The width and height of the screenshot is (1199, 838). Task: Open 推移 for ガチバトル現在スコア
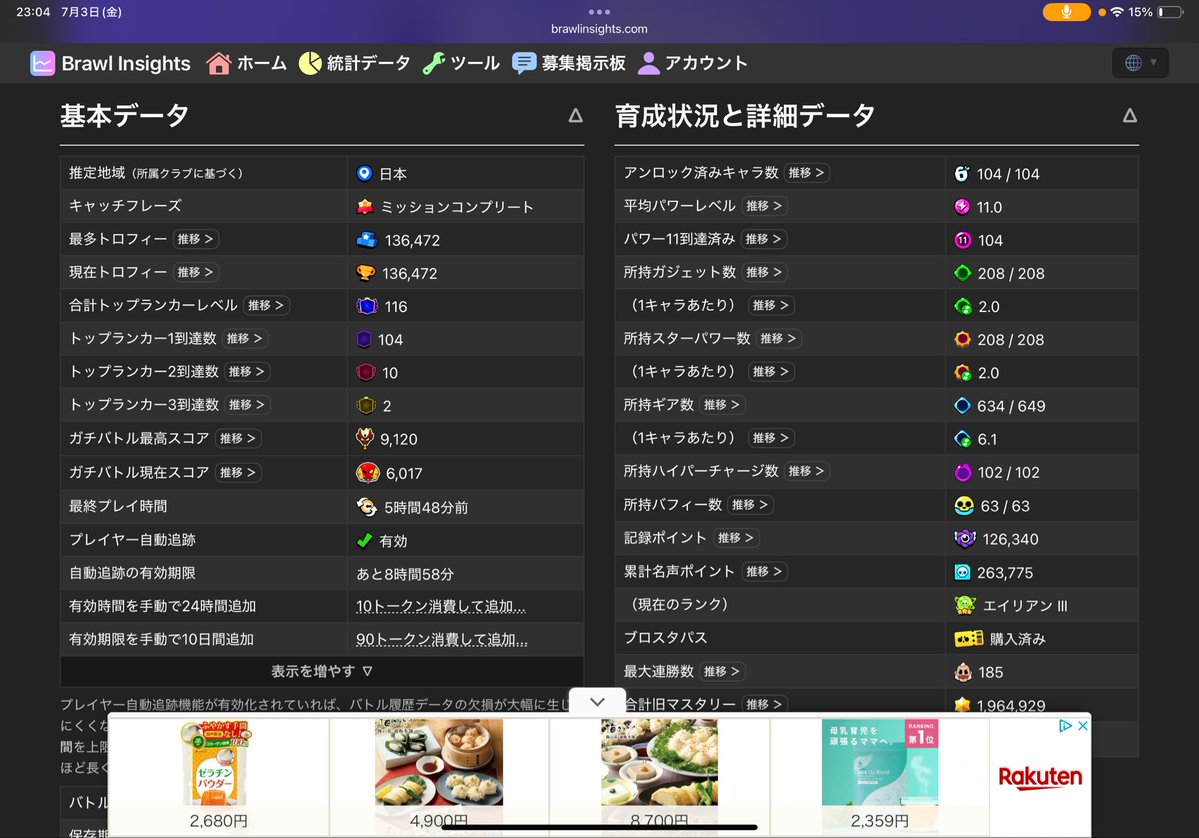click(238, 473)
